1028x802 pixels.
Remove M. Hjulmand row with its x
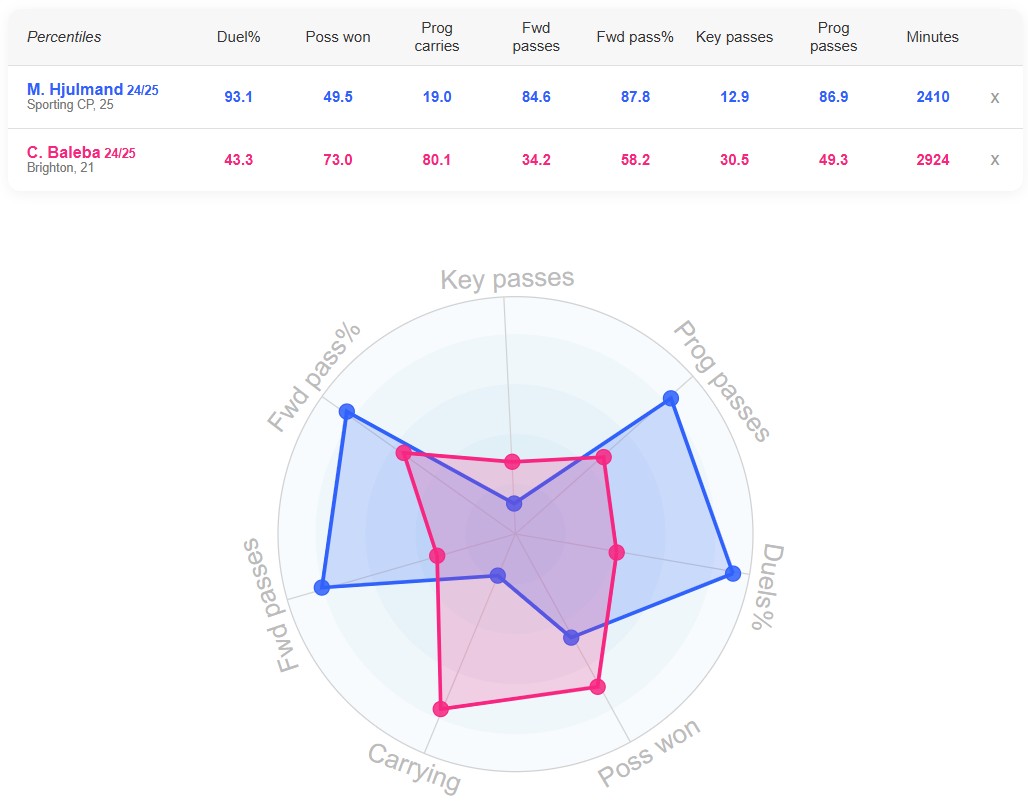tap(994, 98)
